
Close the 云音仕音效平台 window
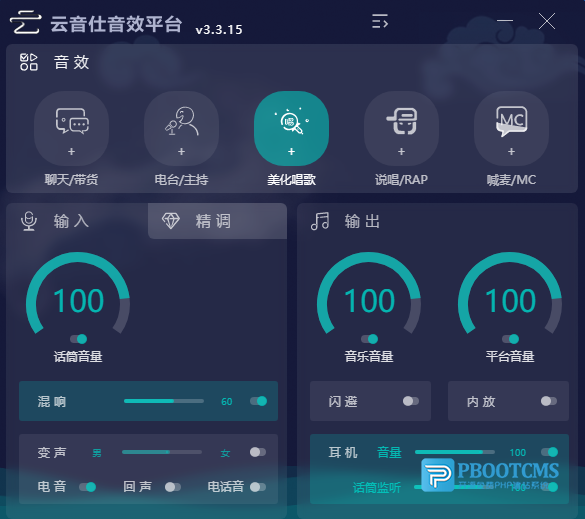547,21
